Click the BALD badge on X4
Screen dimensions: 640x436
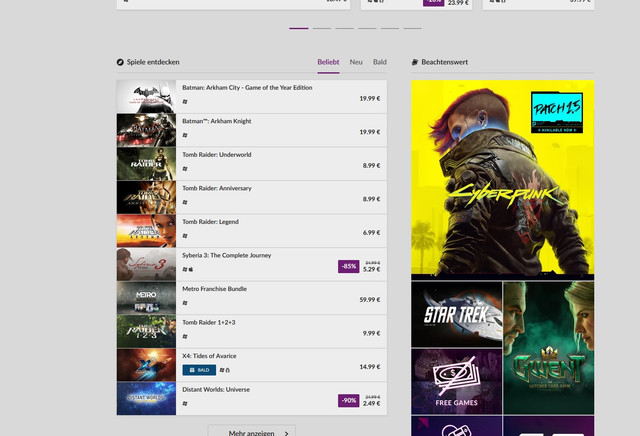pos(199,370)
